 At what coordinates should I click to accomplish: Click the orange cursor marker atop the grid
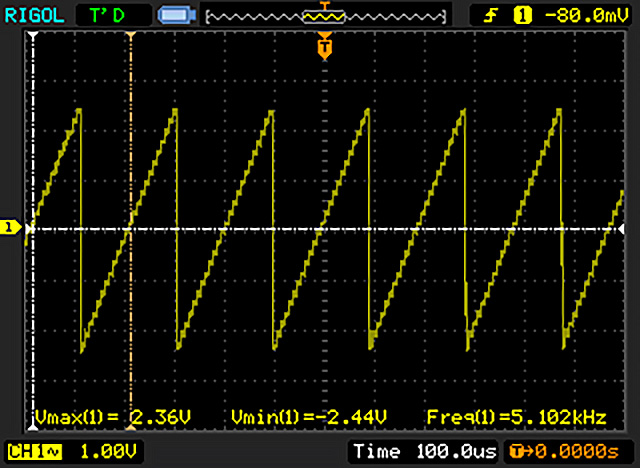point(130,36)
